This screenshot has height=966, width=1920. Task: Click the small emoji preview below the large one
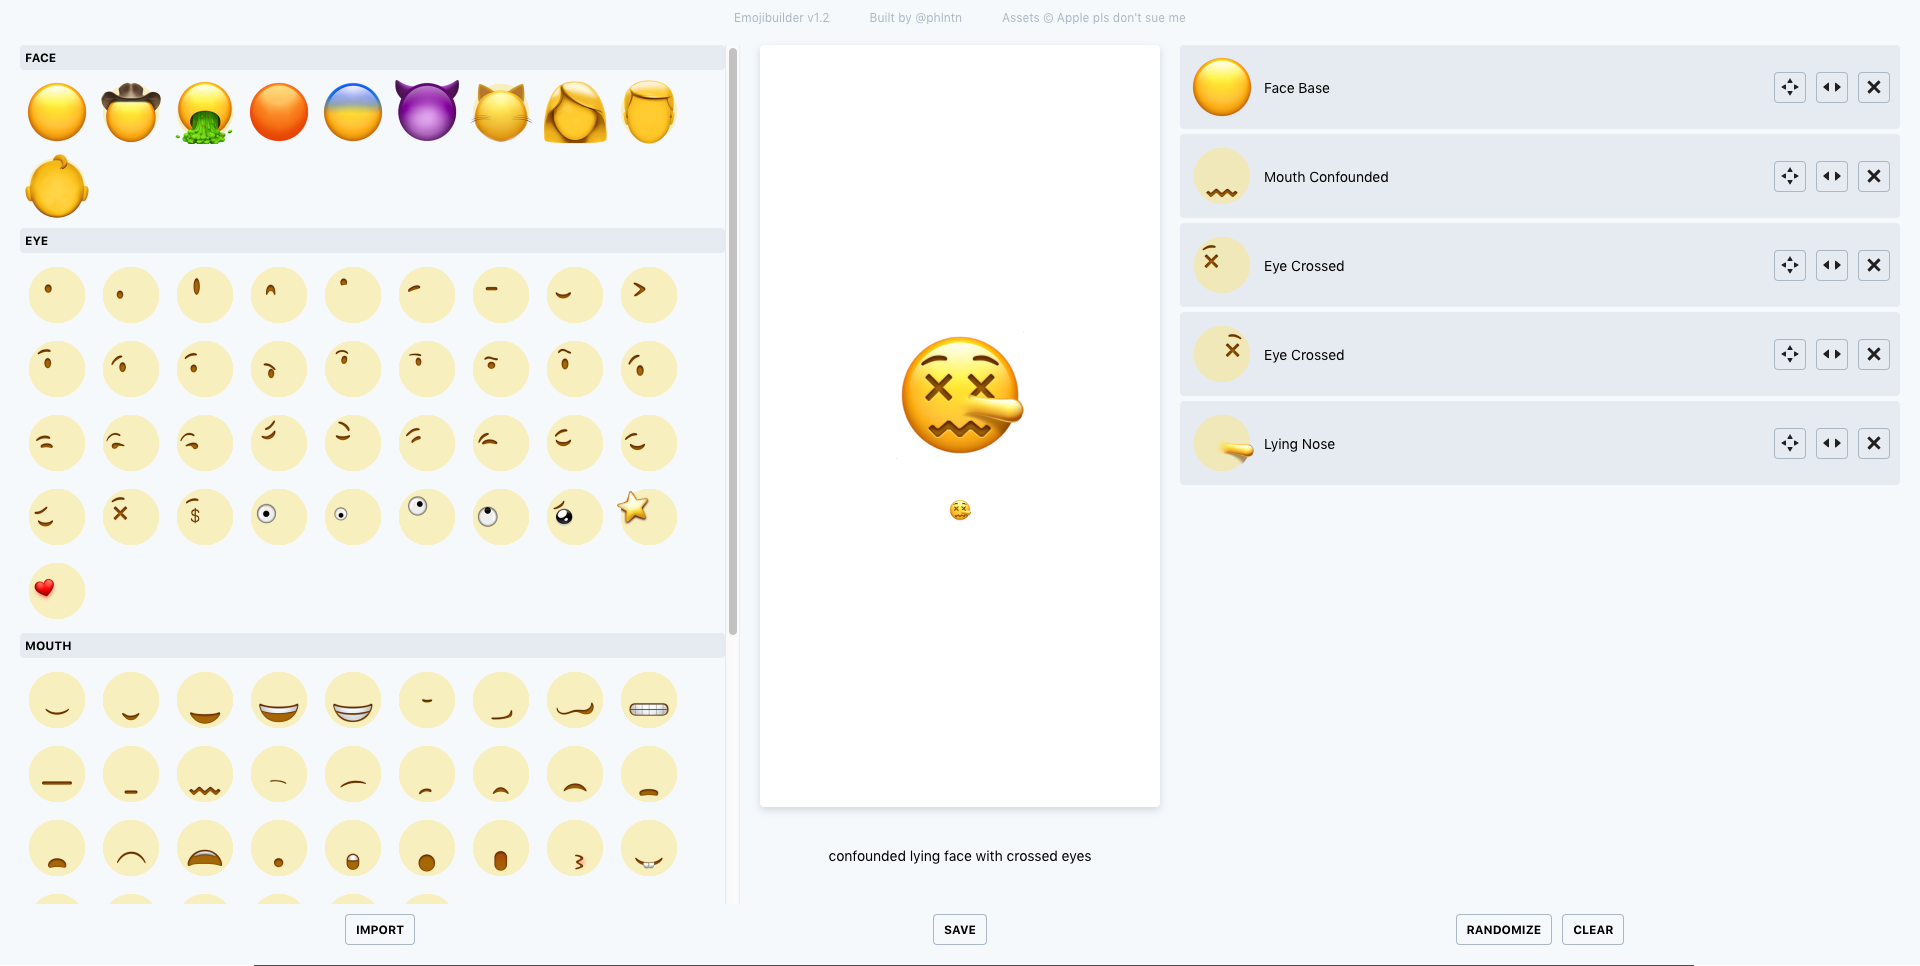pyautogui.click(x=960, y=510)
